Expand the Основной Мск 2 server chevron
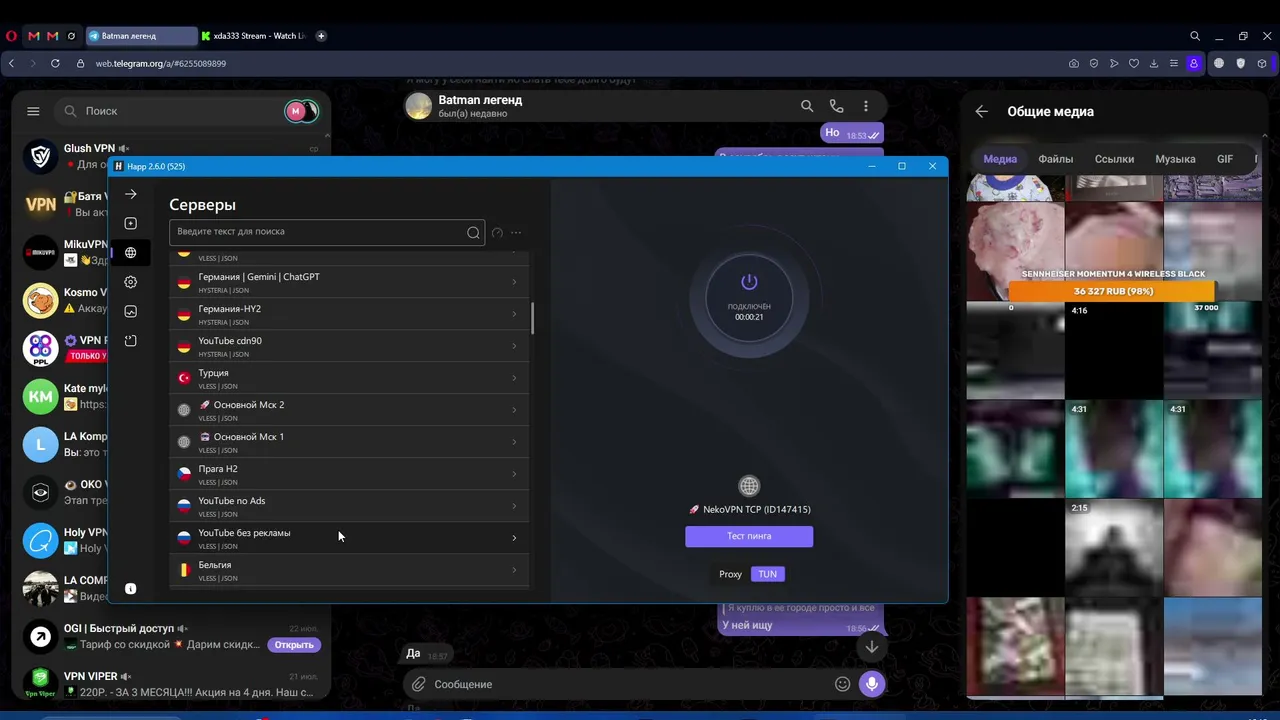Viewport: 1280px width, 720px height. [514, 410]
